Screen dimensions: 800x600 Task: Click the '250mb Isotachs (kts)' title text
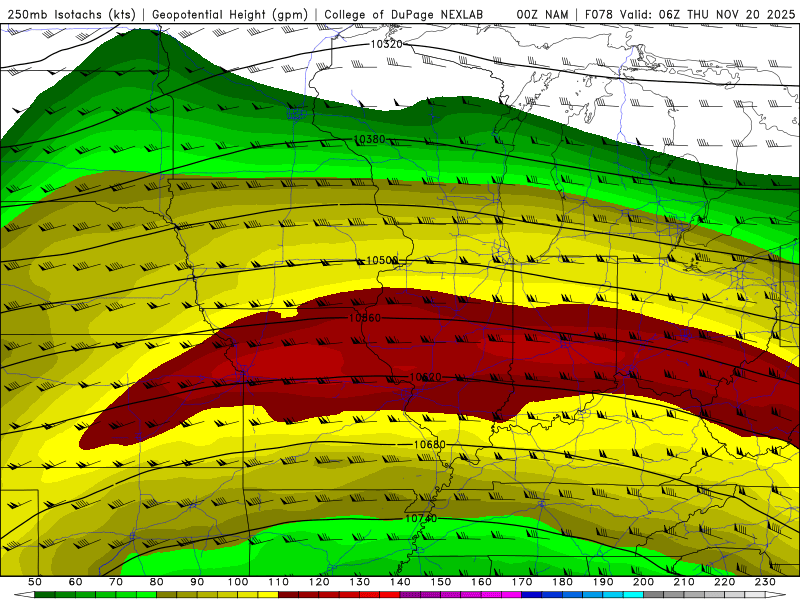(71, 15)
